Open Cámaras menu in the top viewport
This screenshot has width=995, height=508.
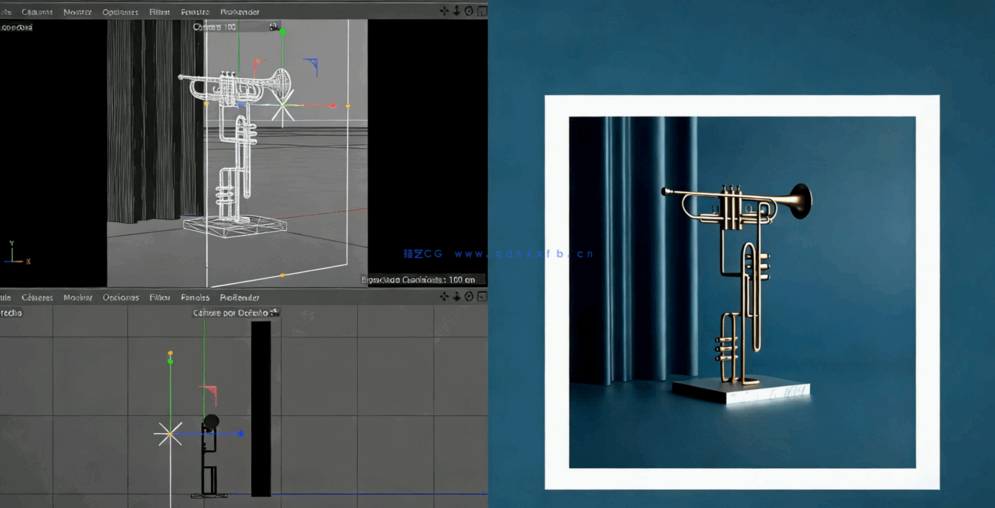pyautogui.click(x=37, y=12)
